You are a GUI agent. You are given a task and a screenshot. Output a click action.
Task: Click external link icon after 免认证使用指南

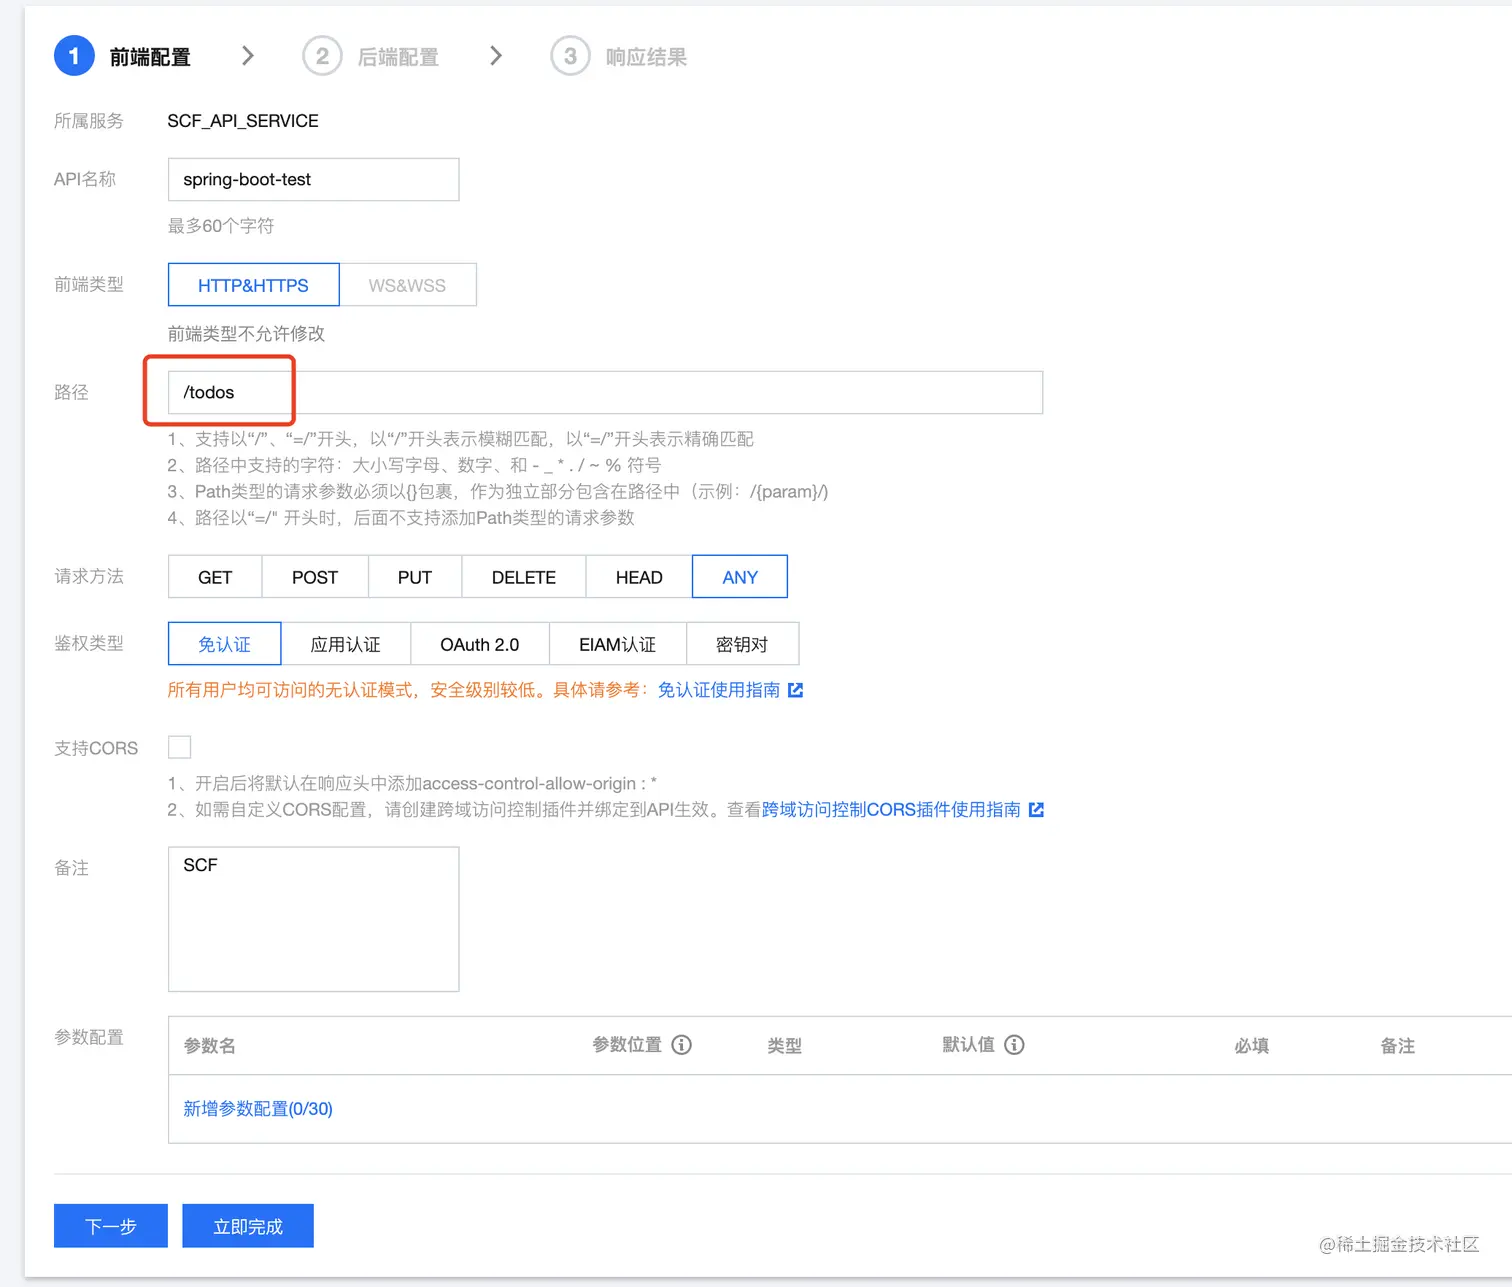[796, 690]
